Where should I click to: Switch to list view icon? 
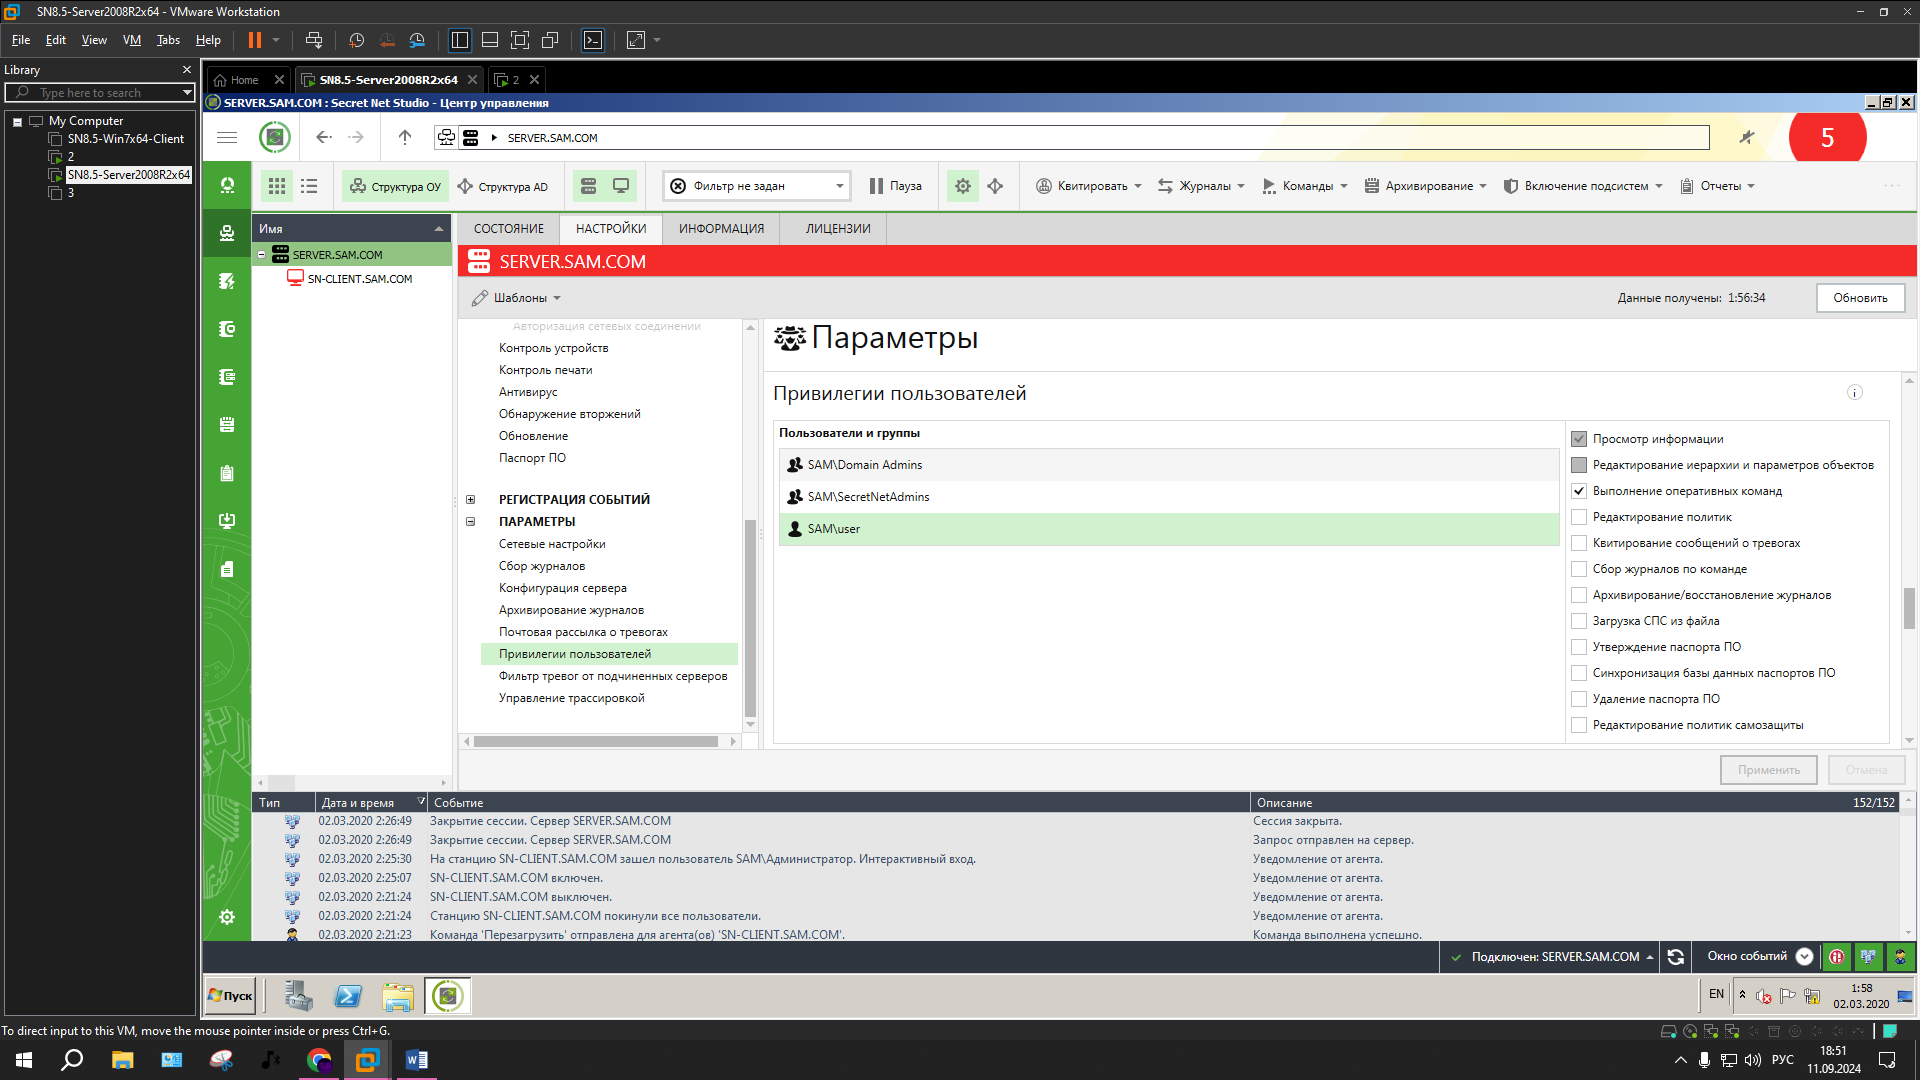tap(309, 186)
